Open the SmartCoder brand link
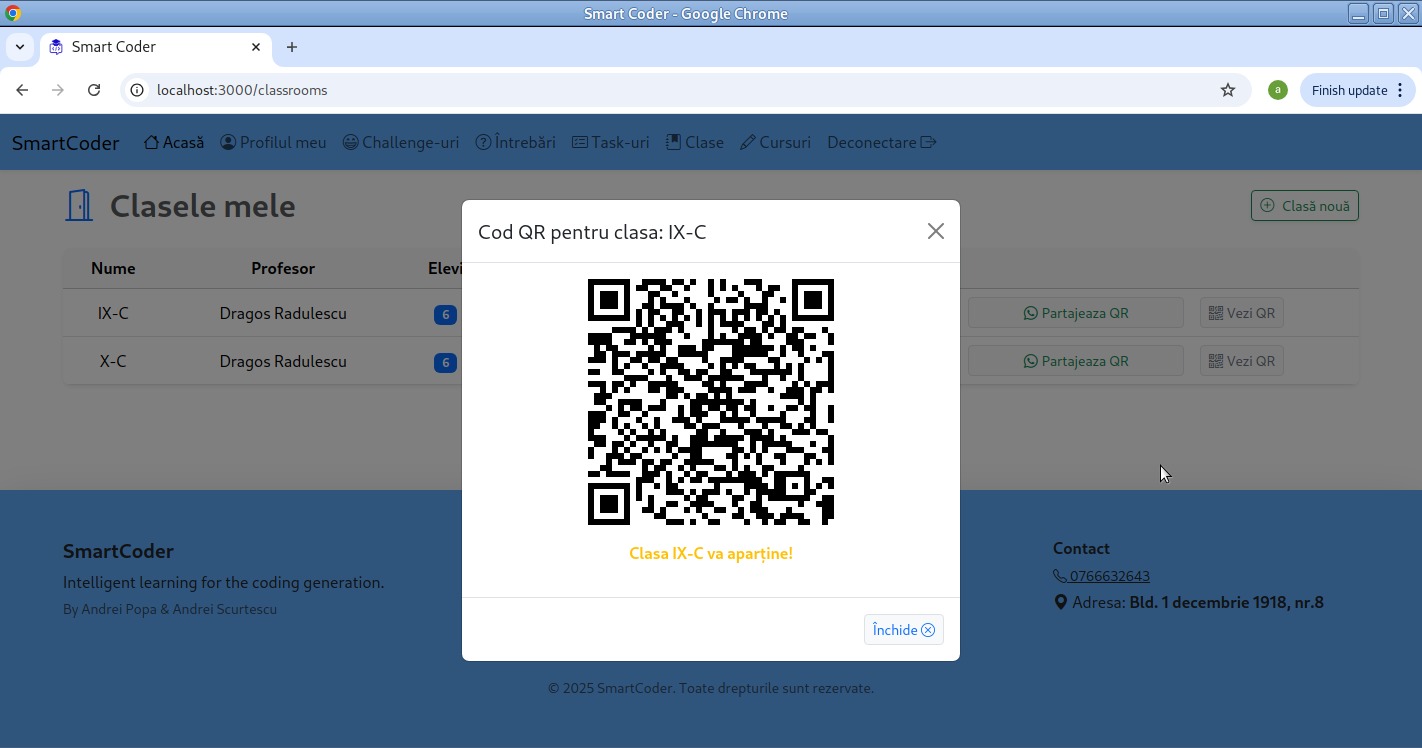Viewport: 1422px width, 748px height. pos(65,143)
